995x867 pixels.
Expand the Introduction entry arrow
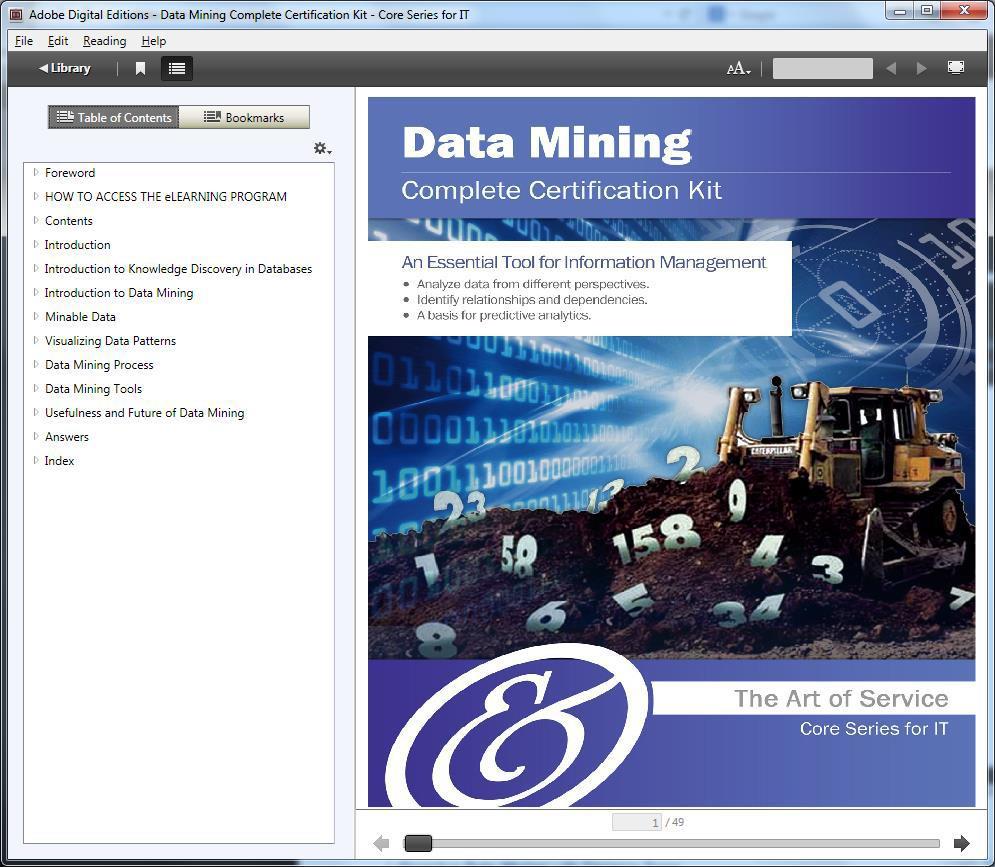(36, 244)
